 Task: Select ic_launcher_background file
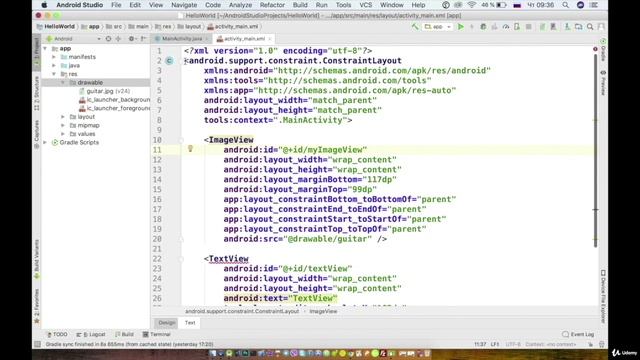coord(114,100)
